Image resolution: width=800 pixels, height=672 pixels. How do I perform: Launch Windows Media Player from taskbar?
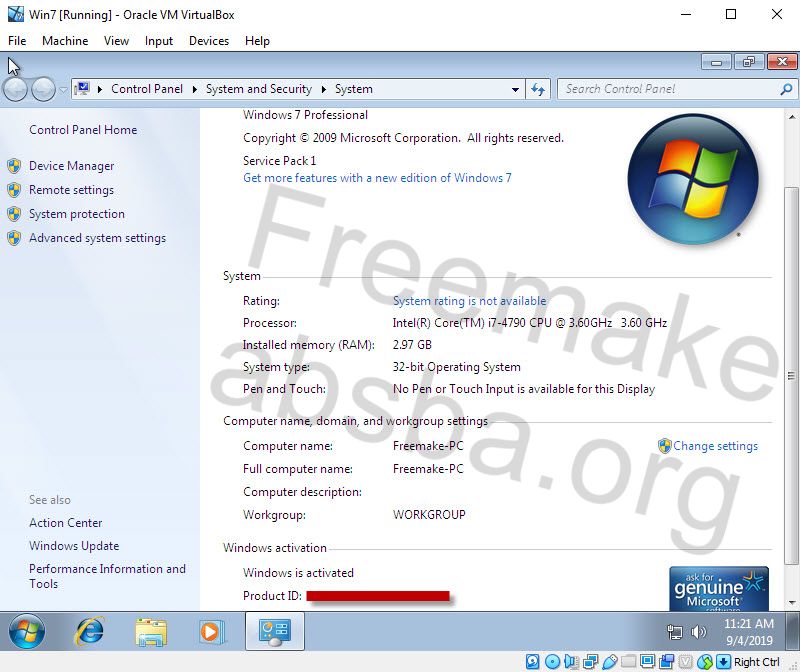point(211,632)
